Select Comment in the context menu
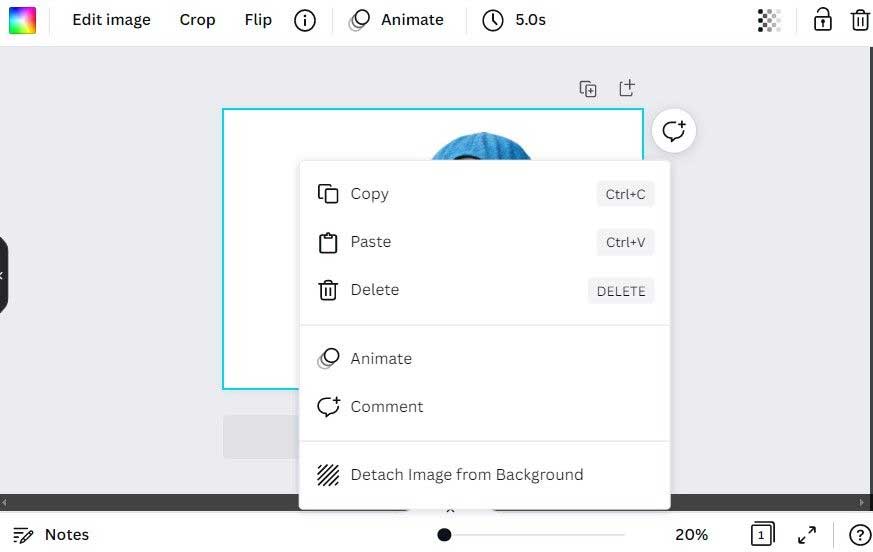Viewport: 873px width, 552px height. coord(386,407)
